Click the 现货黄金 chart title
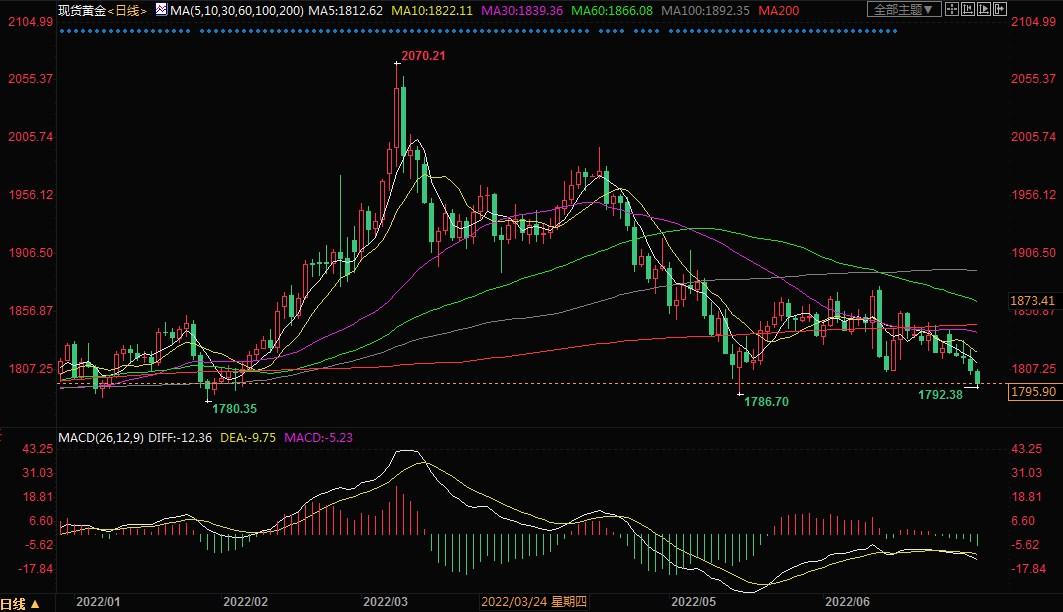Screen dimensions: 1063x612 [x=80, y=10]
